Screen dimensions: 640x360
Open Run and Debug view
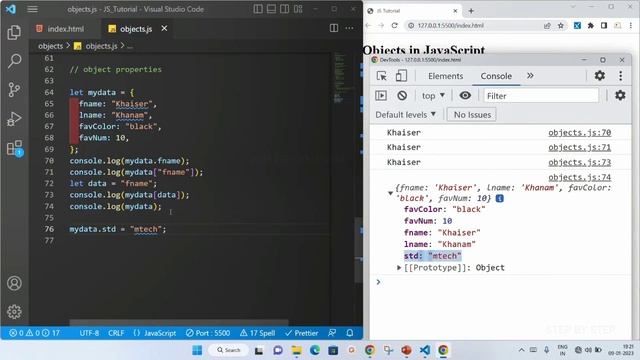pyautogui.click(x=14, y=119)
